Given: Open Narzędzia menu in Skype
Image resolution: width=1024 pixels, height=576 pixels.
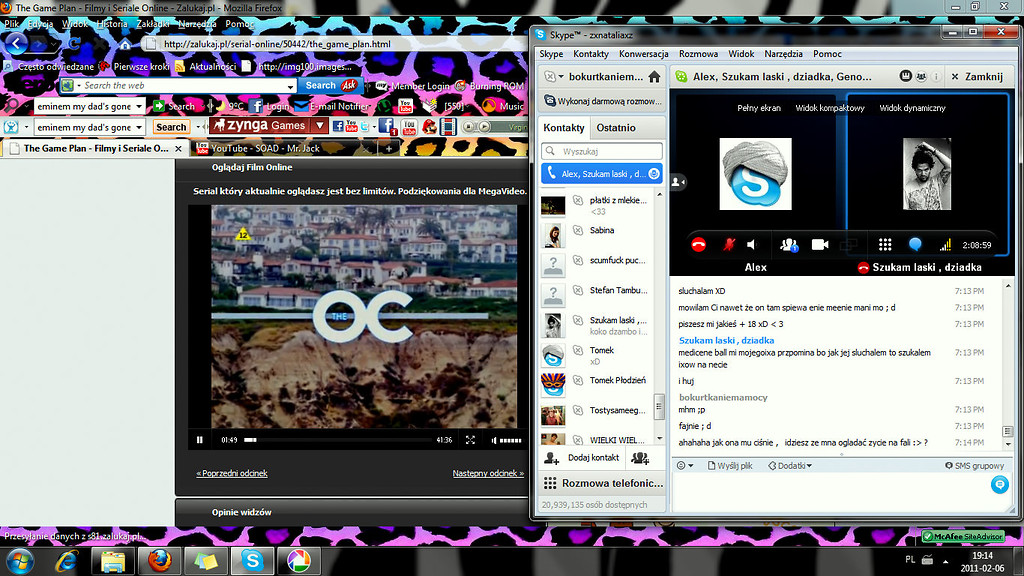Looking at the screenshot, I should click(783, 54).
